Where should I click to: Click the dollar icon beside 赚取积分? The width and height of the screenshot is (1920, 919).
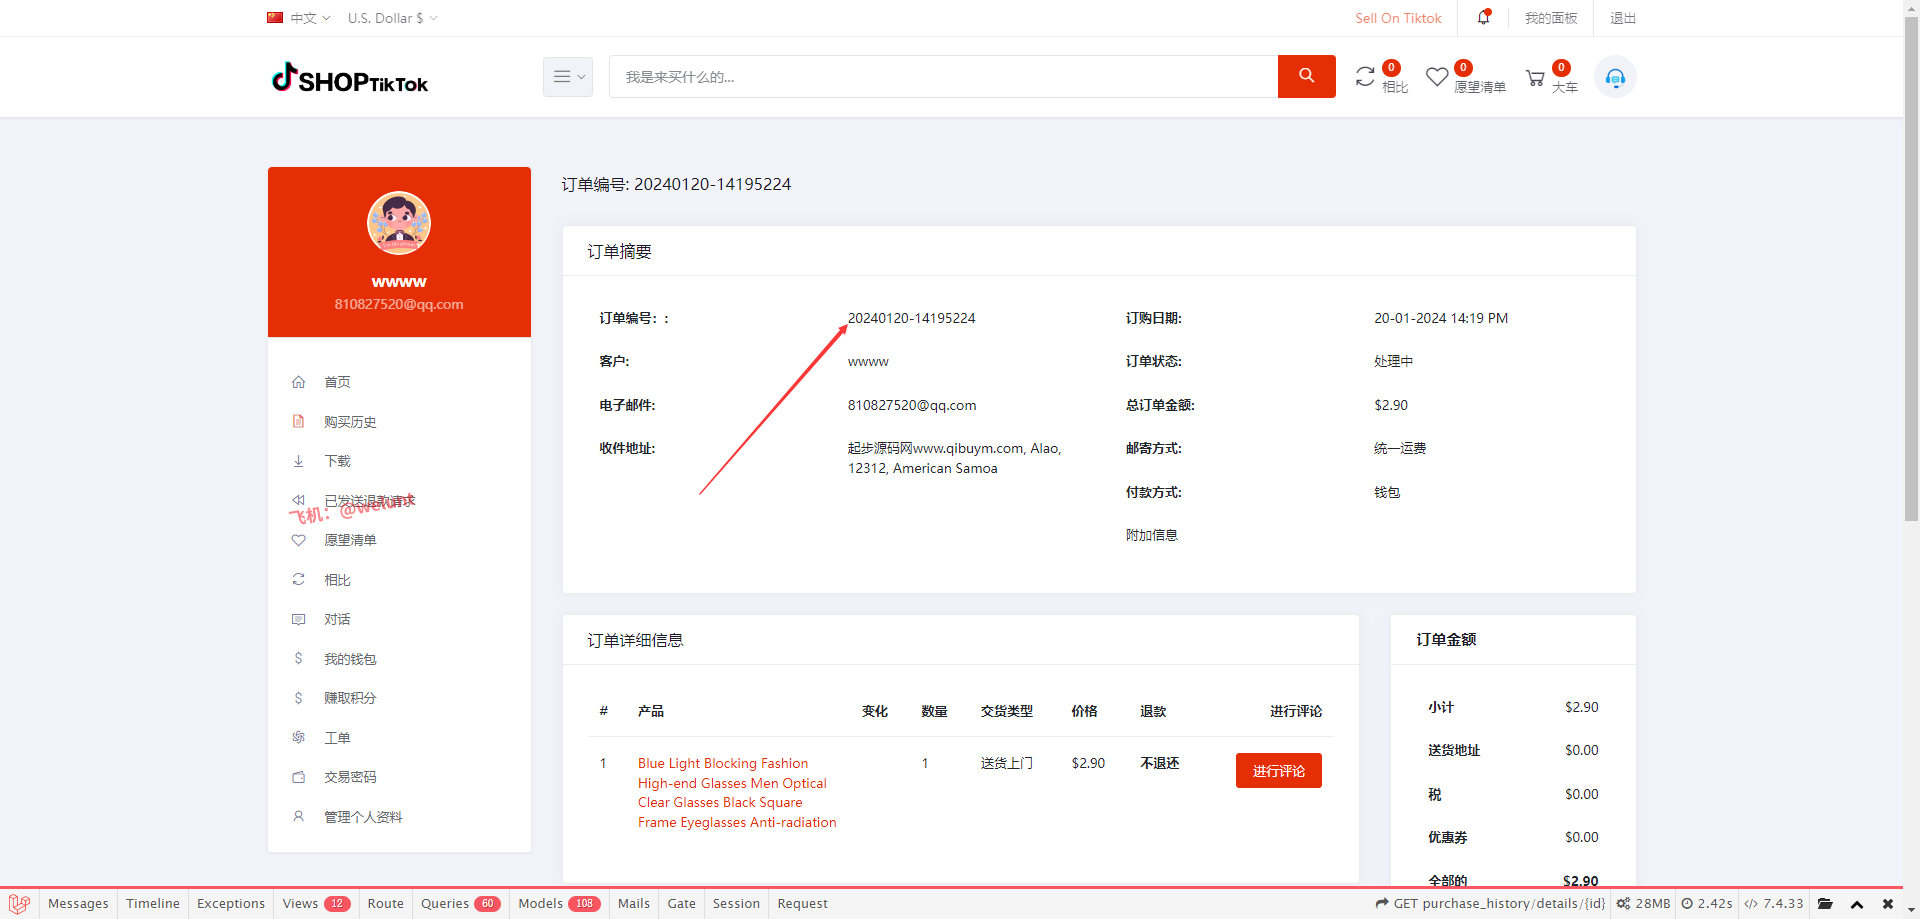coord(298,698)
